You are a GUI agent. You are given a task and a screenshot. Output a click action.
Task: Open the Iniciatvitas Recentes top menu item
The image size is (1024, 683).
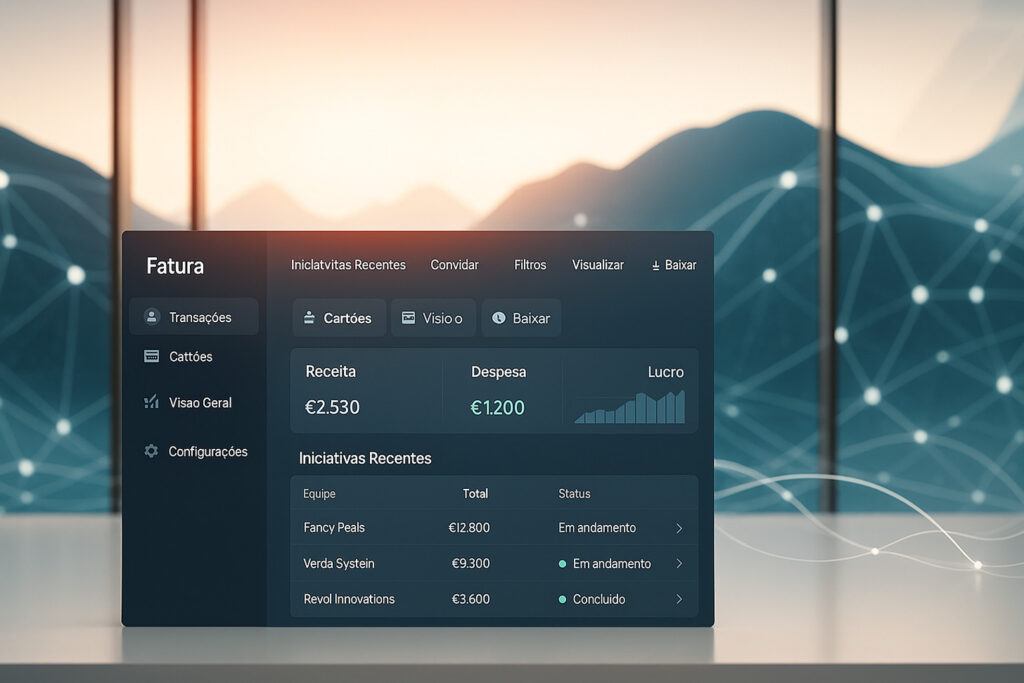348,265
